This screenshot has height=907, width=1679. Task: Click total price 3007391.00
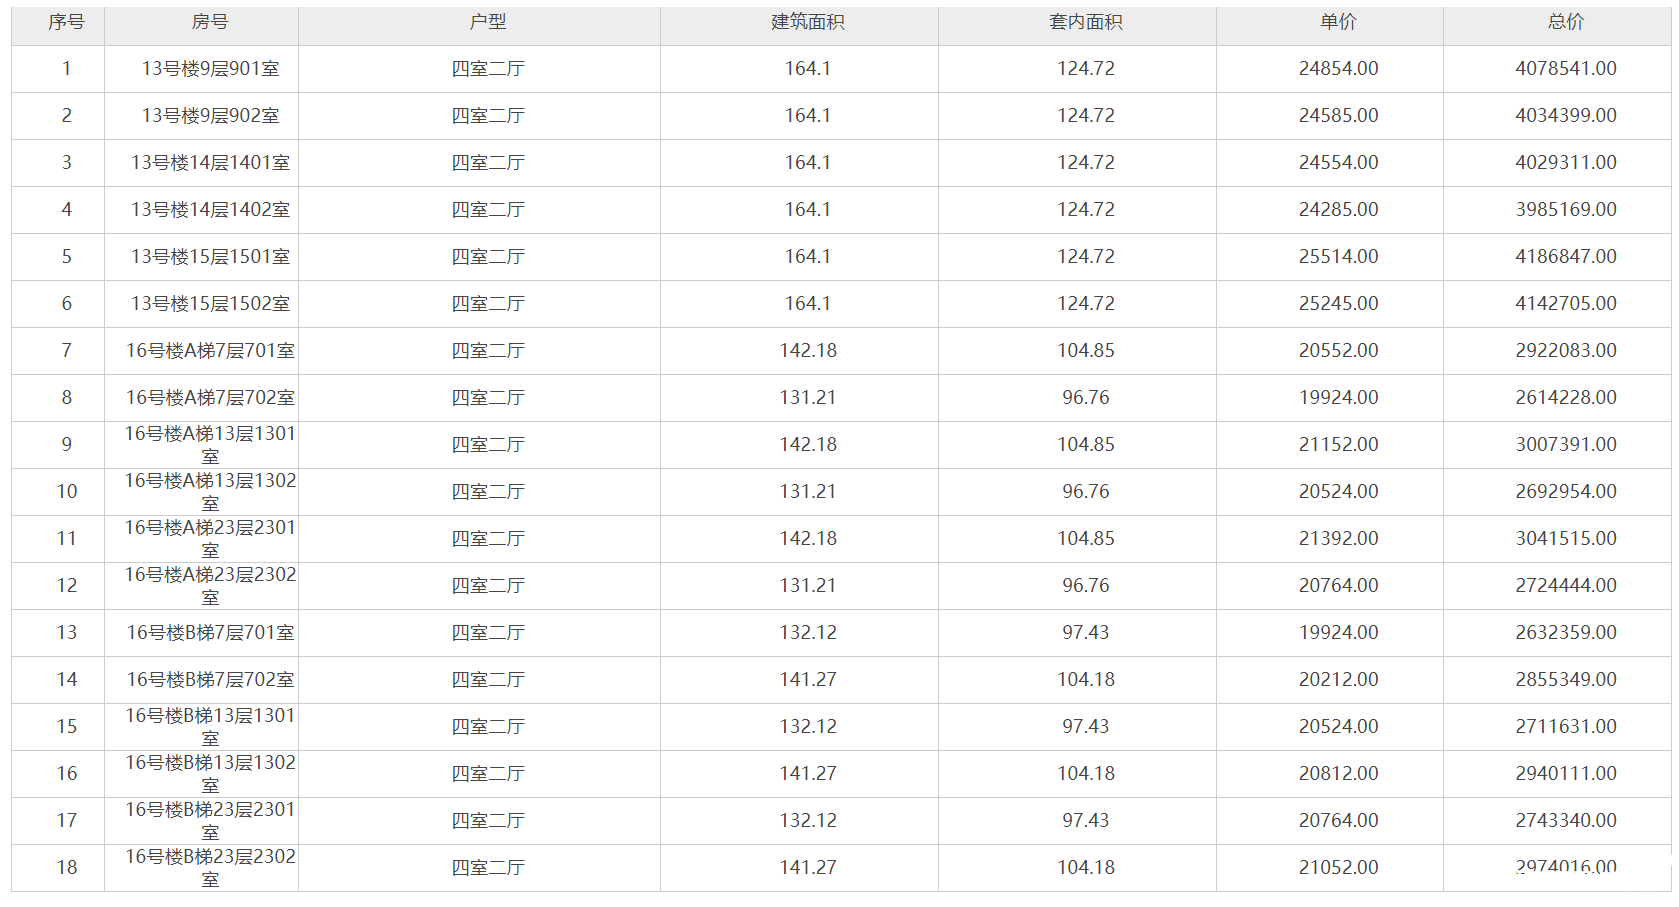click(x=1566, y=445)
